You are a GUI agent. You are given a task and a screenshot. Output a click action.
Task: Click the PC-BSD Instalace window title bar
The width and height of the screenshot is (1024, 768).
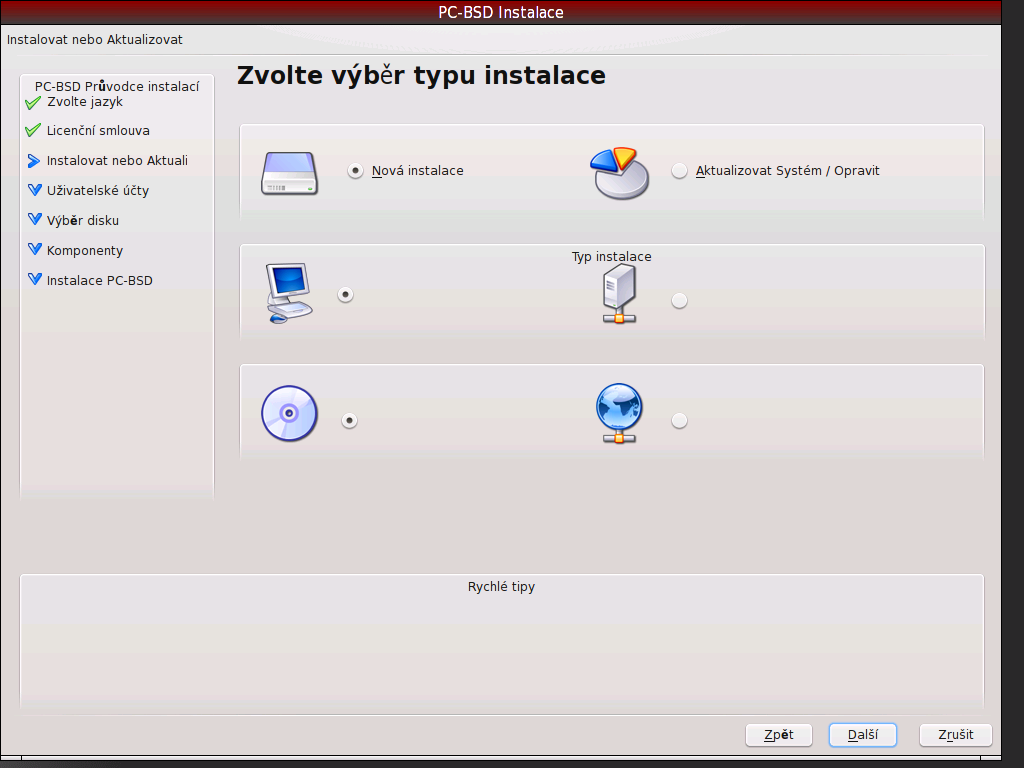tap(500, 12)
